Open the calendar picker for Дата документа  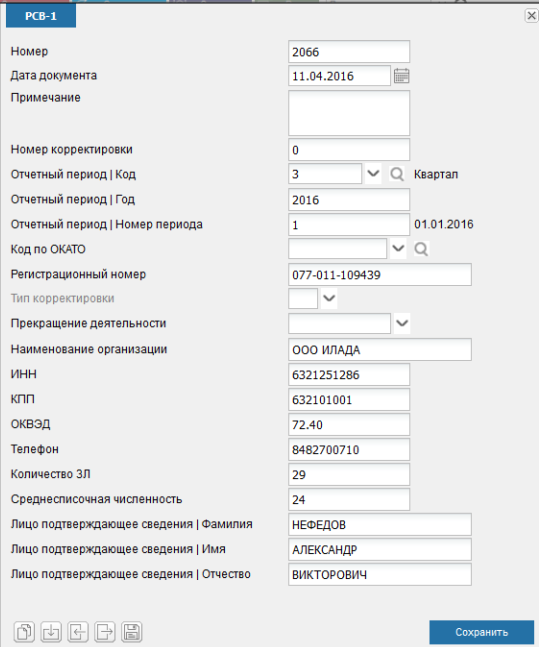point(401,76)
